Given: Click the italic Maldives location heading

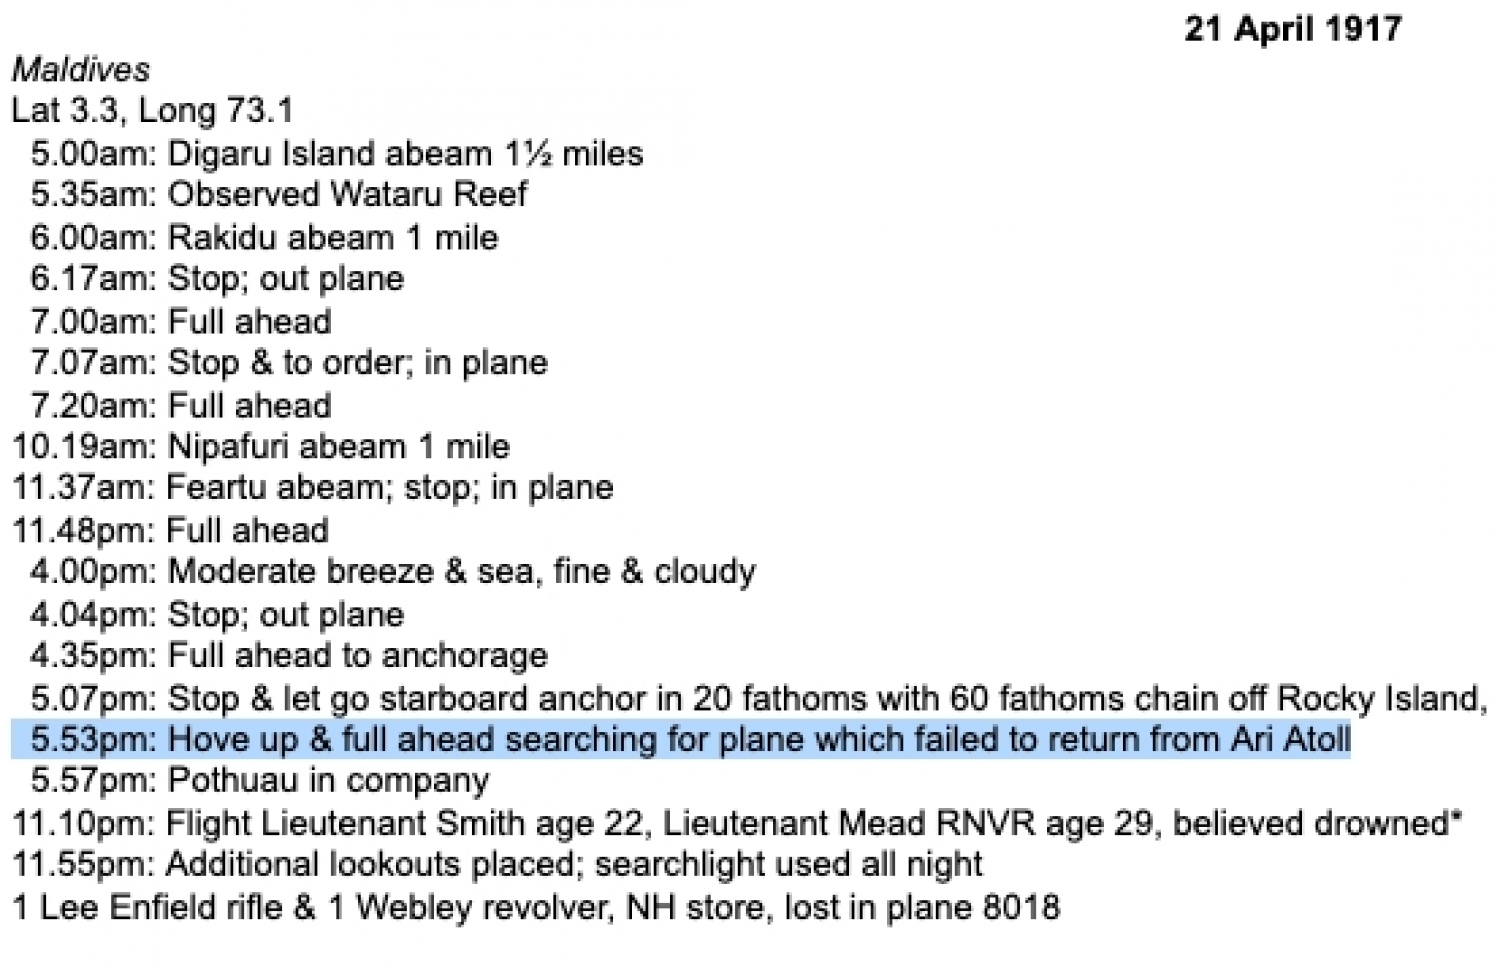Looking at the screenshot, I should pyautogui.click(x=80, y=69).
